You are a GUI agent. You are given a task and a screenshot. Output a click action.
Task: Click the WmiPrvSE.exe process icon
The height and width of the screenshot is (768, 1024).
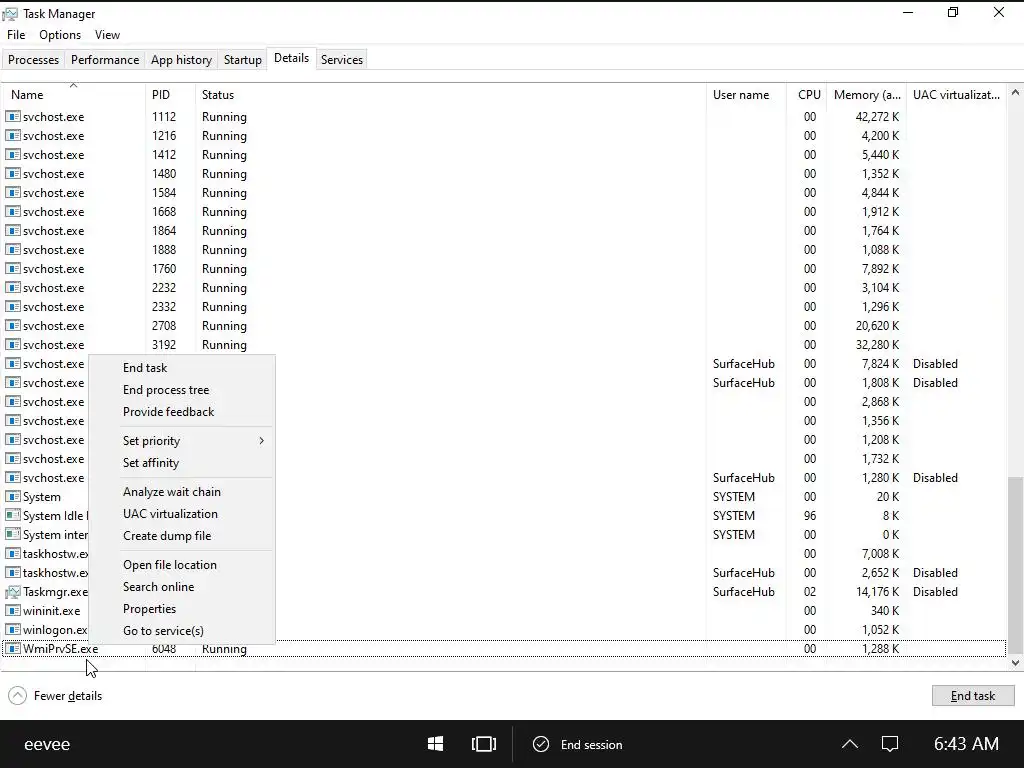(x=12, y=648)
